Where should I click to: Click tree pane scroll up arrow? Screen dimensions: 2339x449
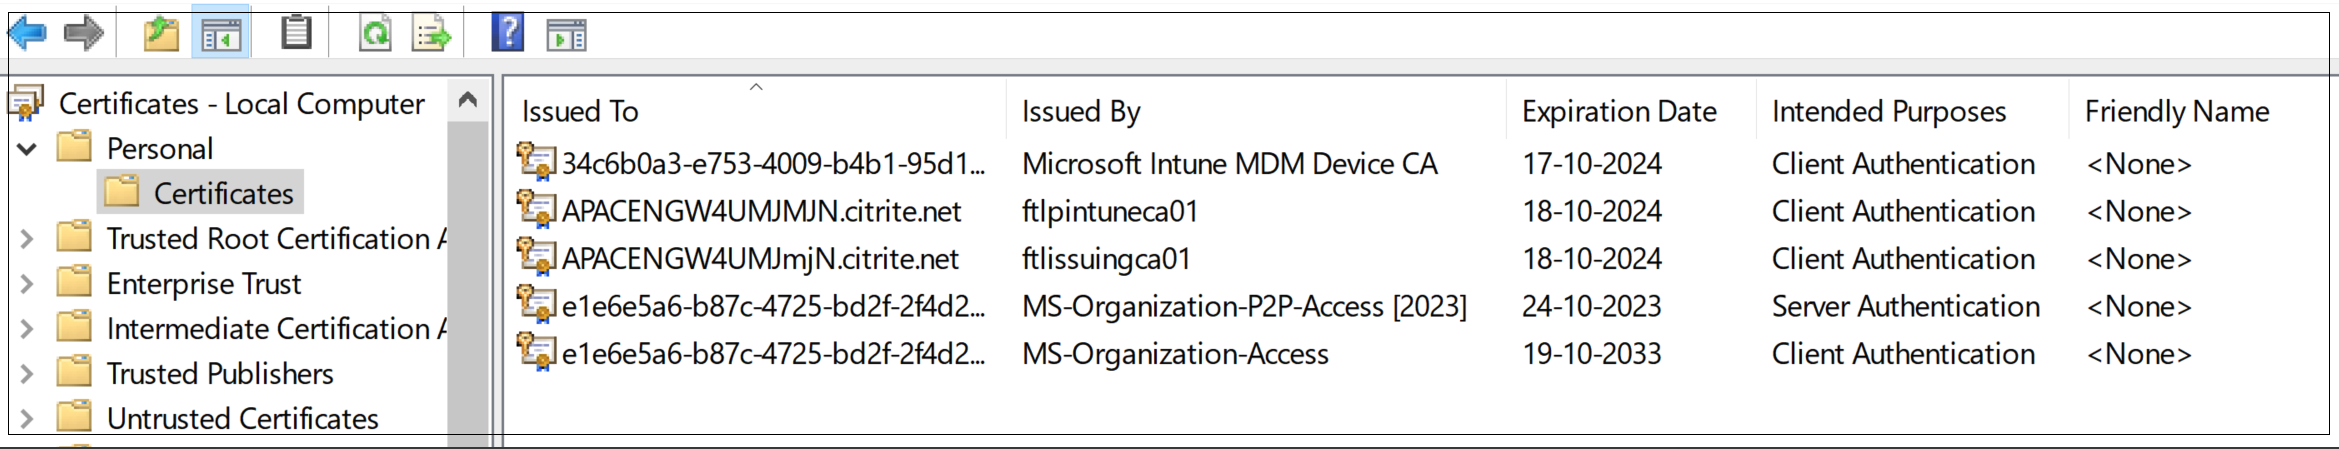pos(467,100)
